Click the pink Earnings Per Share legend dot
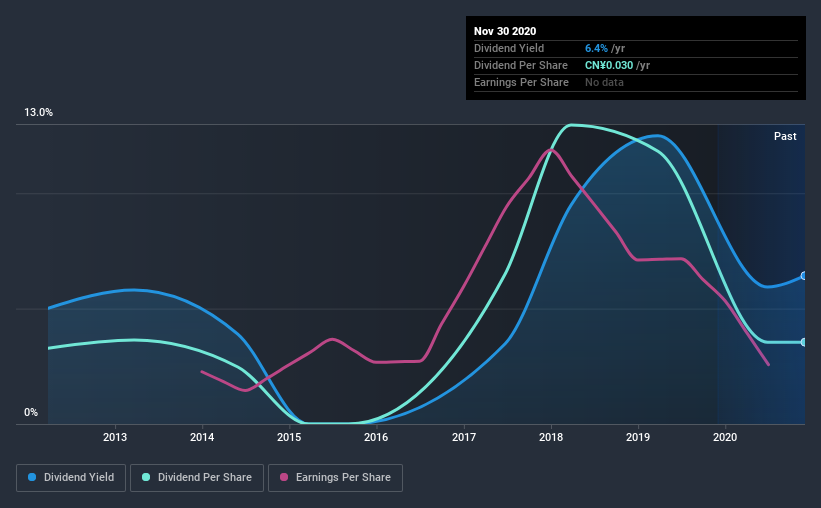 click(284, 477)
